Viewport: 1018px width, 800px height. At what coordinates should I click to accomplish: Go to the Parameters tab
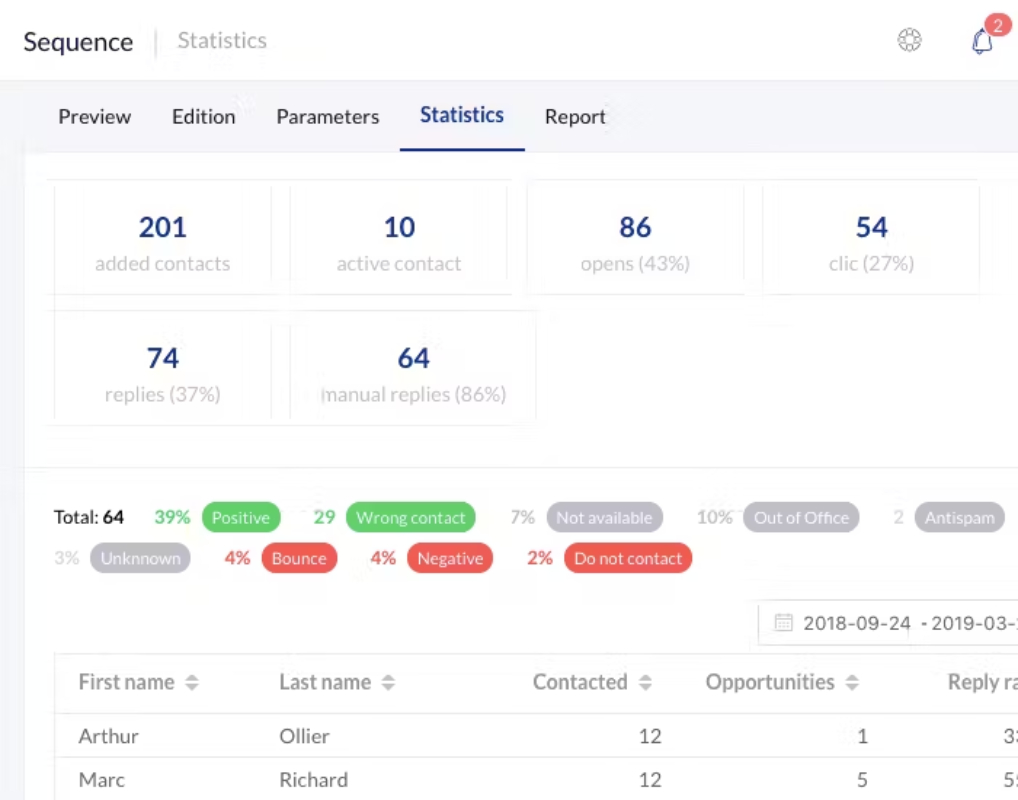coord(328,117)
